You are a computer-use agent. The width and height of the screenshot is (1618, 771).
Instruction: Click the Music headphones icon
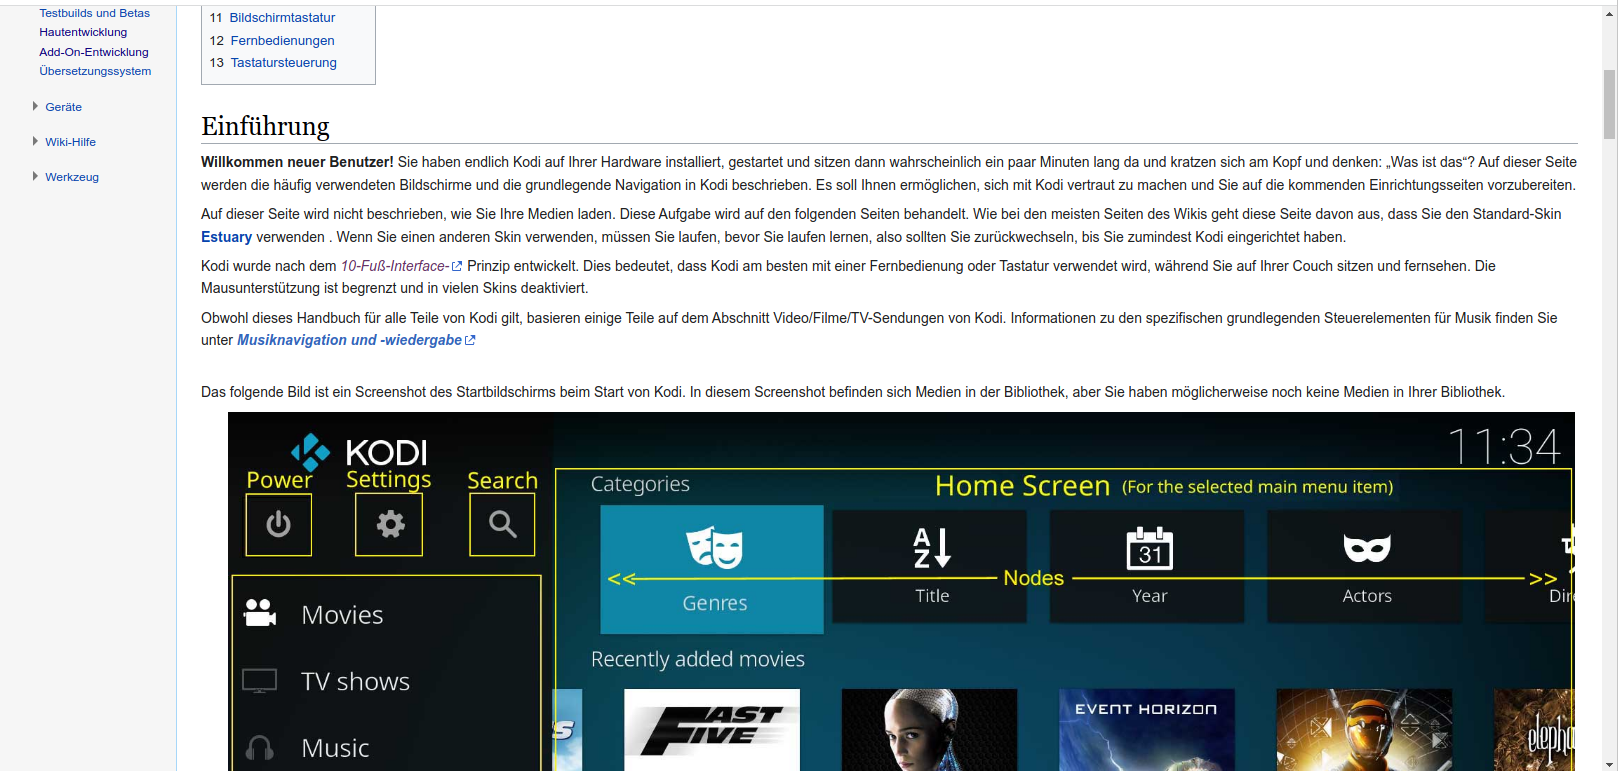click(260, 747)
